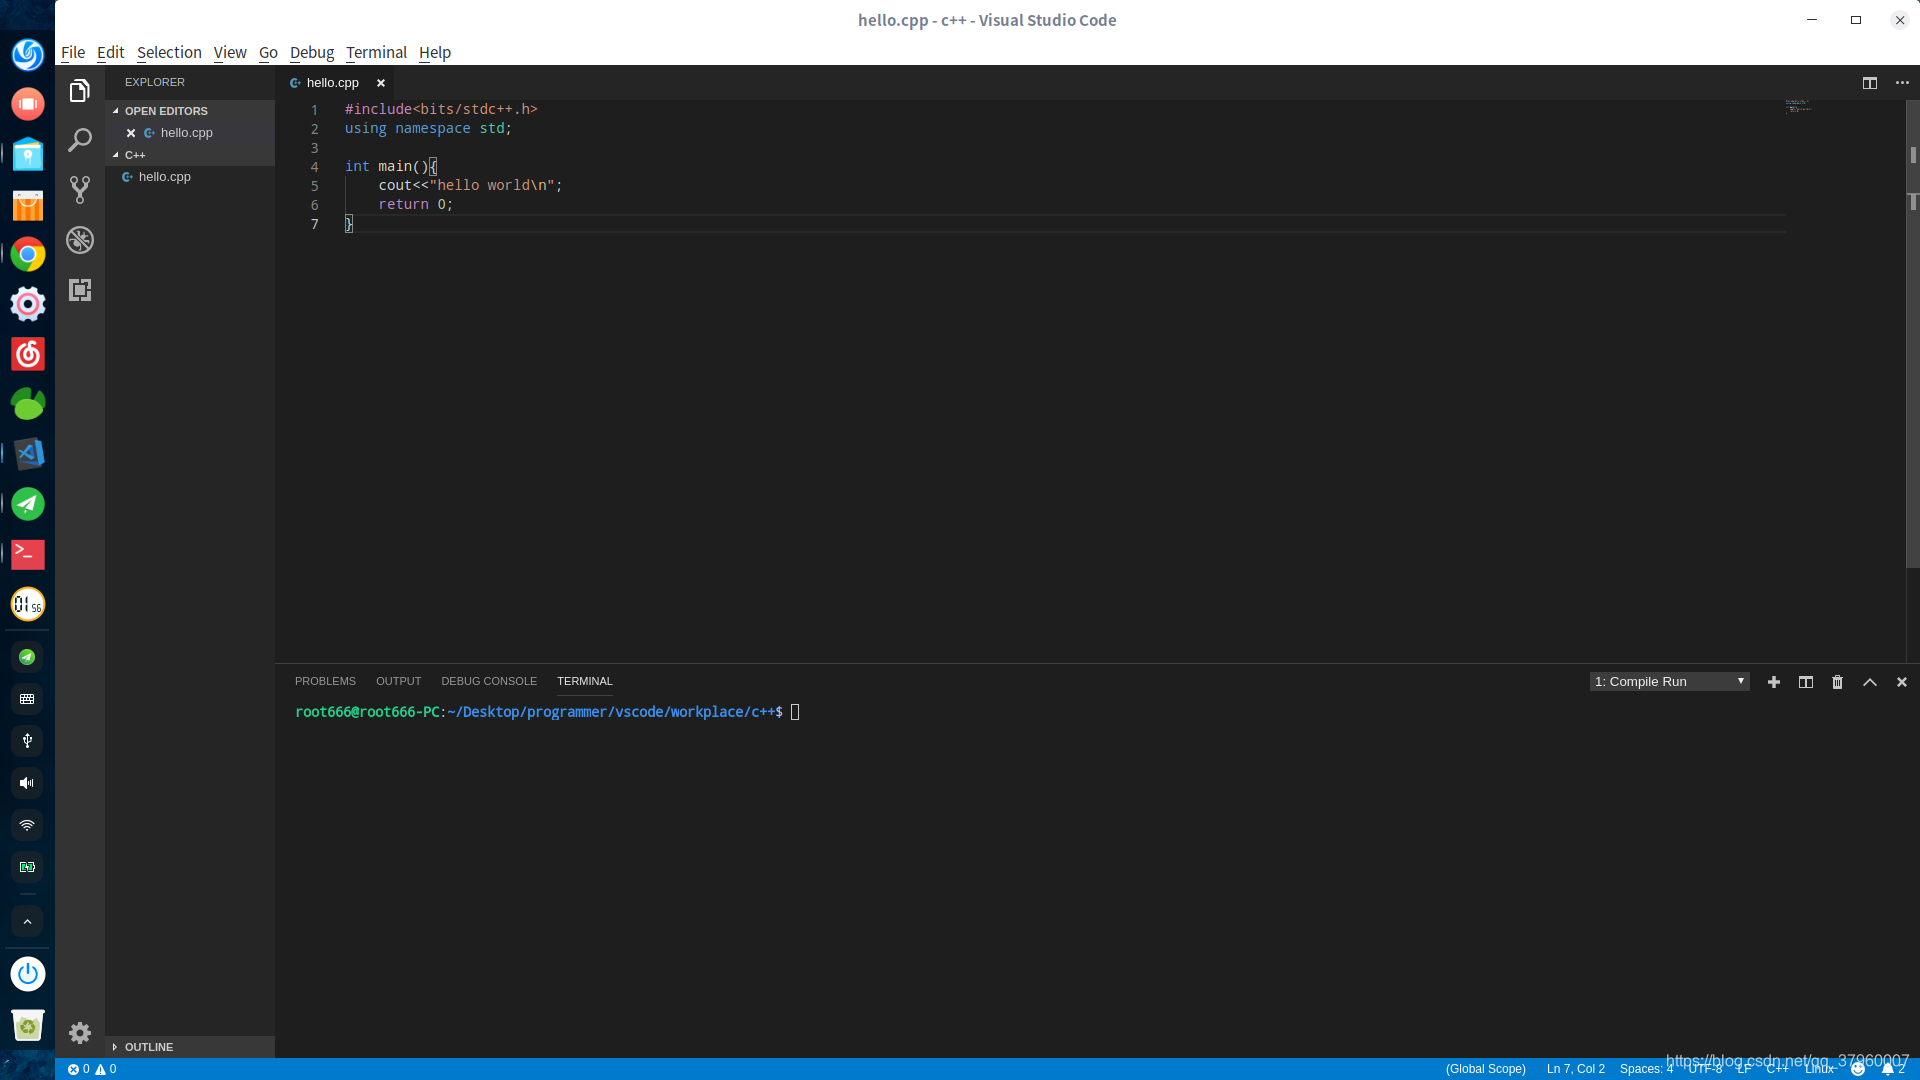Image resolution: width=1920 pixels, height=1080 pixels.
Task: Click the Manage gear icon
Action: (x=80, y=1033)
